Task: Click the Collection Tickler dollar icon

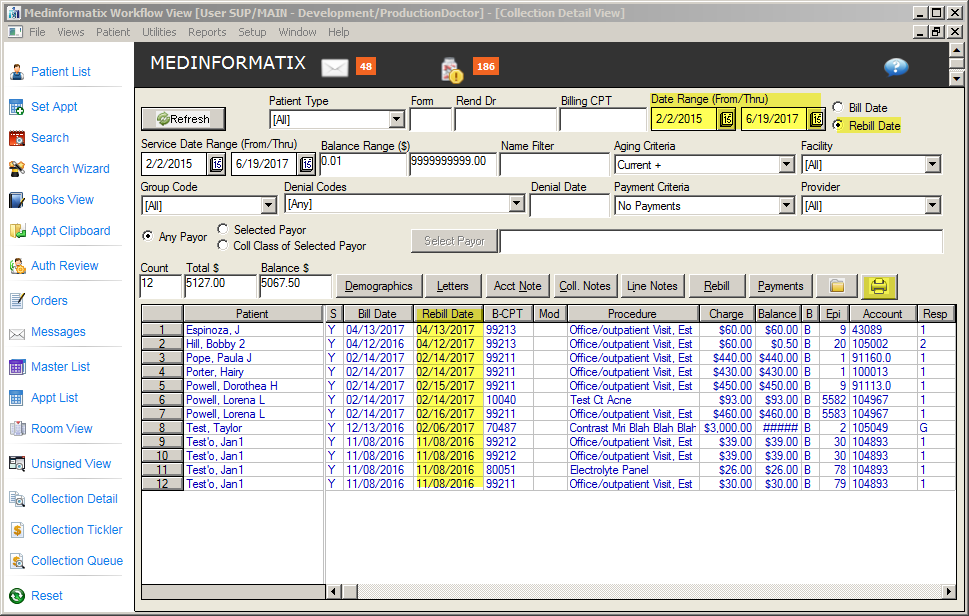Action: (17, 530)
